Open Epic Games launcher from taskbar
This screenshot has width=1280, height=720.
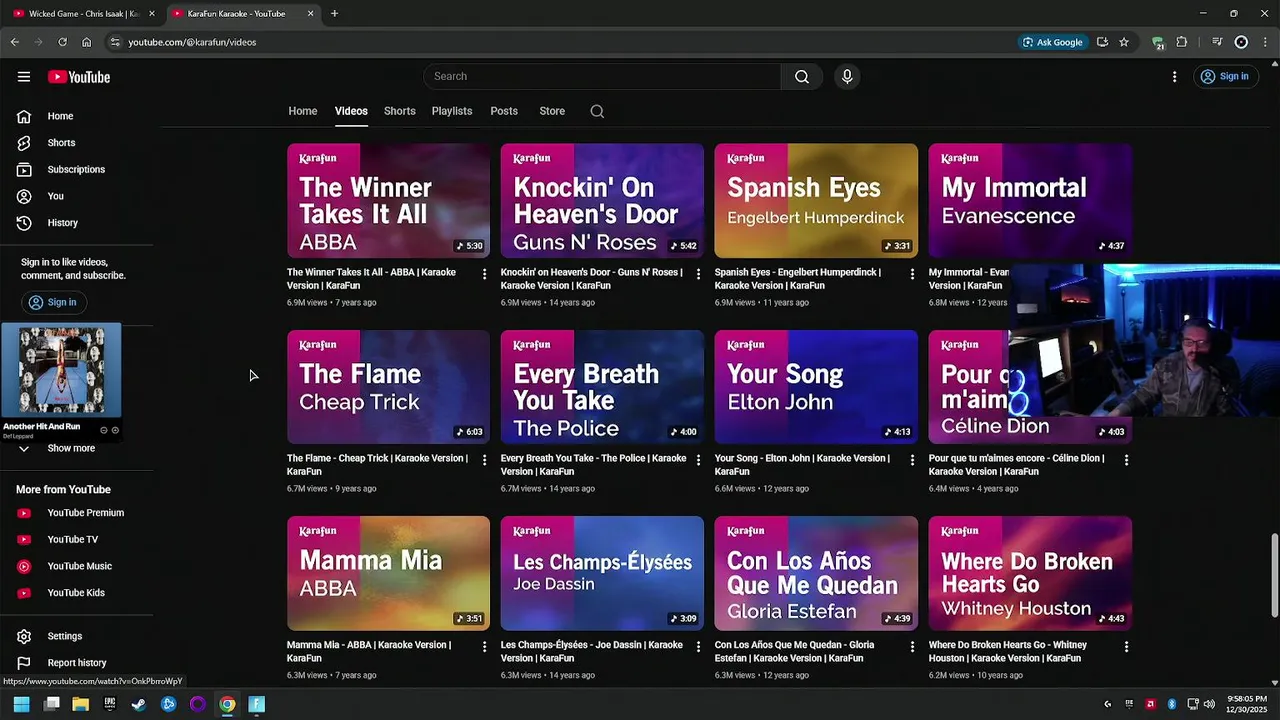pyautogui.click(x=110, y=704)
